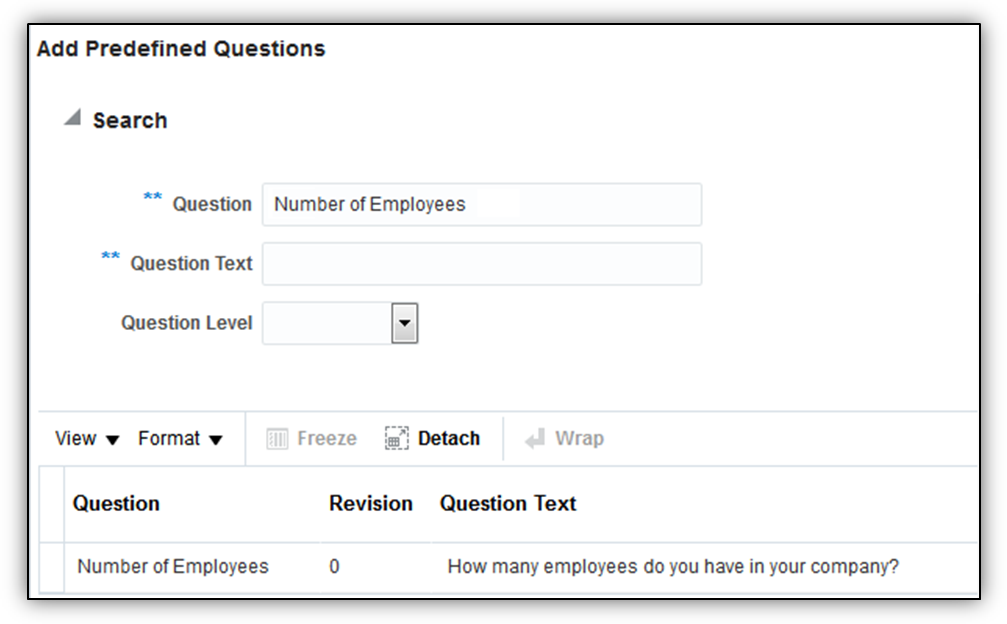
Task: Click the Question Level select box
Action: pos(327,323)
